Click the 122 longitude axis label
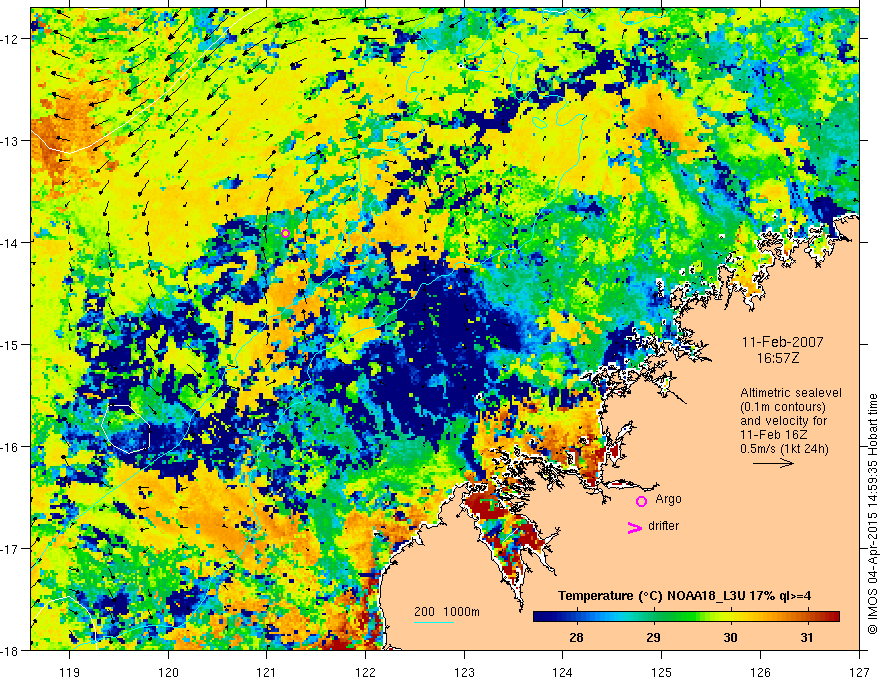The height and width of the screenshot is (680, 880). [x=366, y=672]
